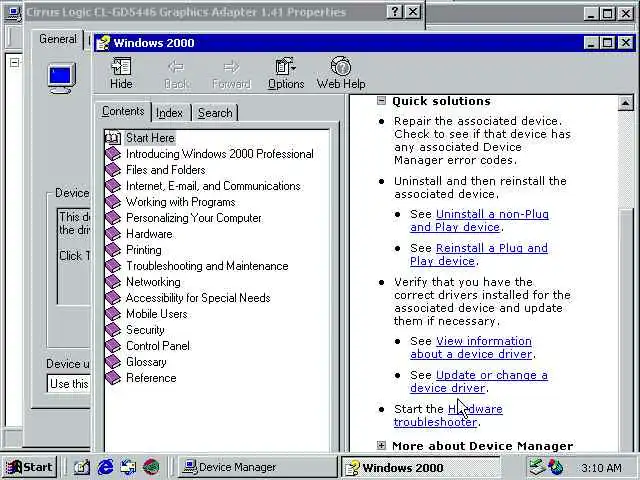
Task: Collapse tree node in Device Manager window
Action: (x=14, y=62)
